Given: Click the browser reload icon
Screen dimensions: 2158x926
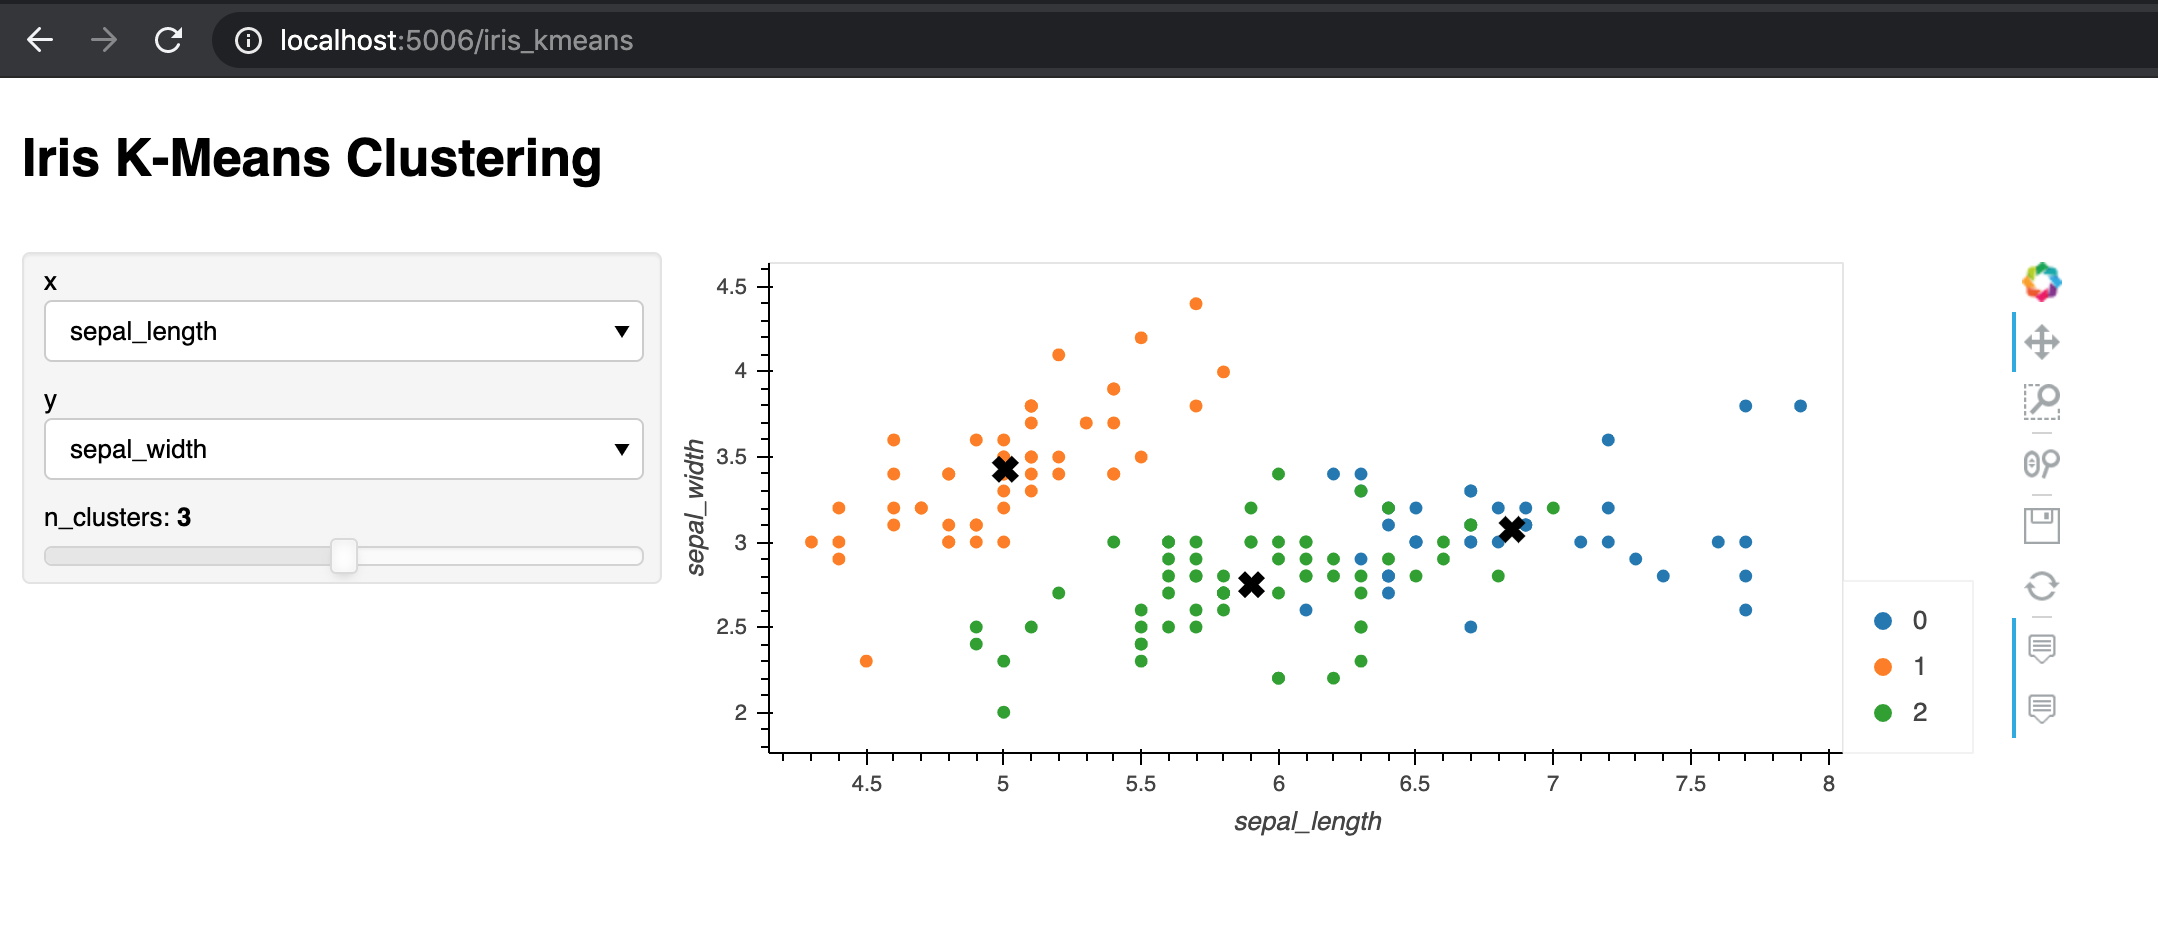Looking at the screenshot, I should tap(168, 40).
